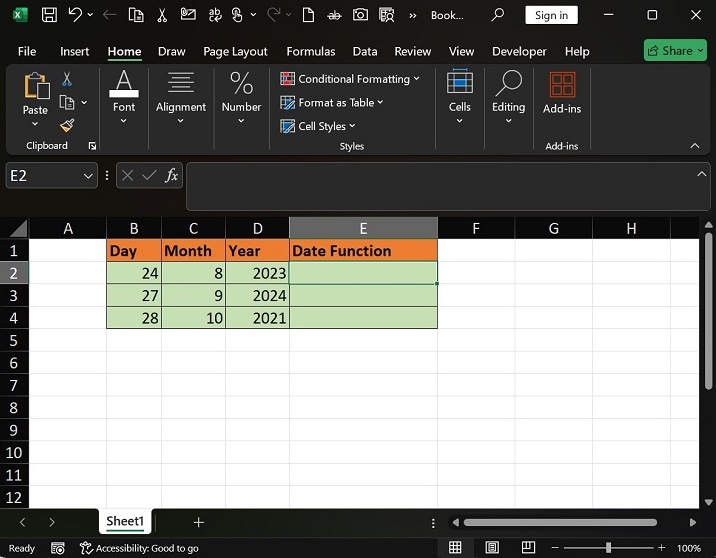Open the View tab
Screen dimensions: 716x558
(461, 51)
